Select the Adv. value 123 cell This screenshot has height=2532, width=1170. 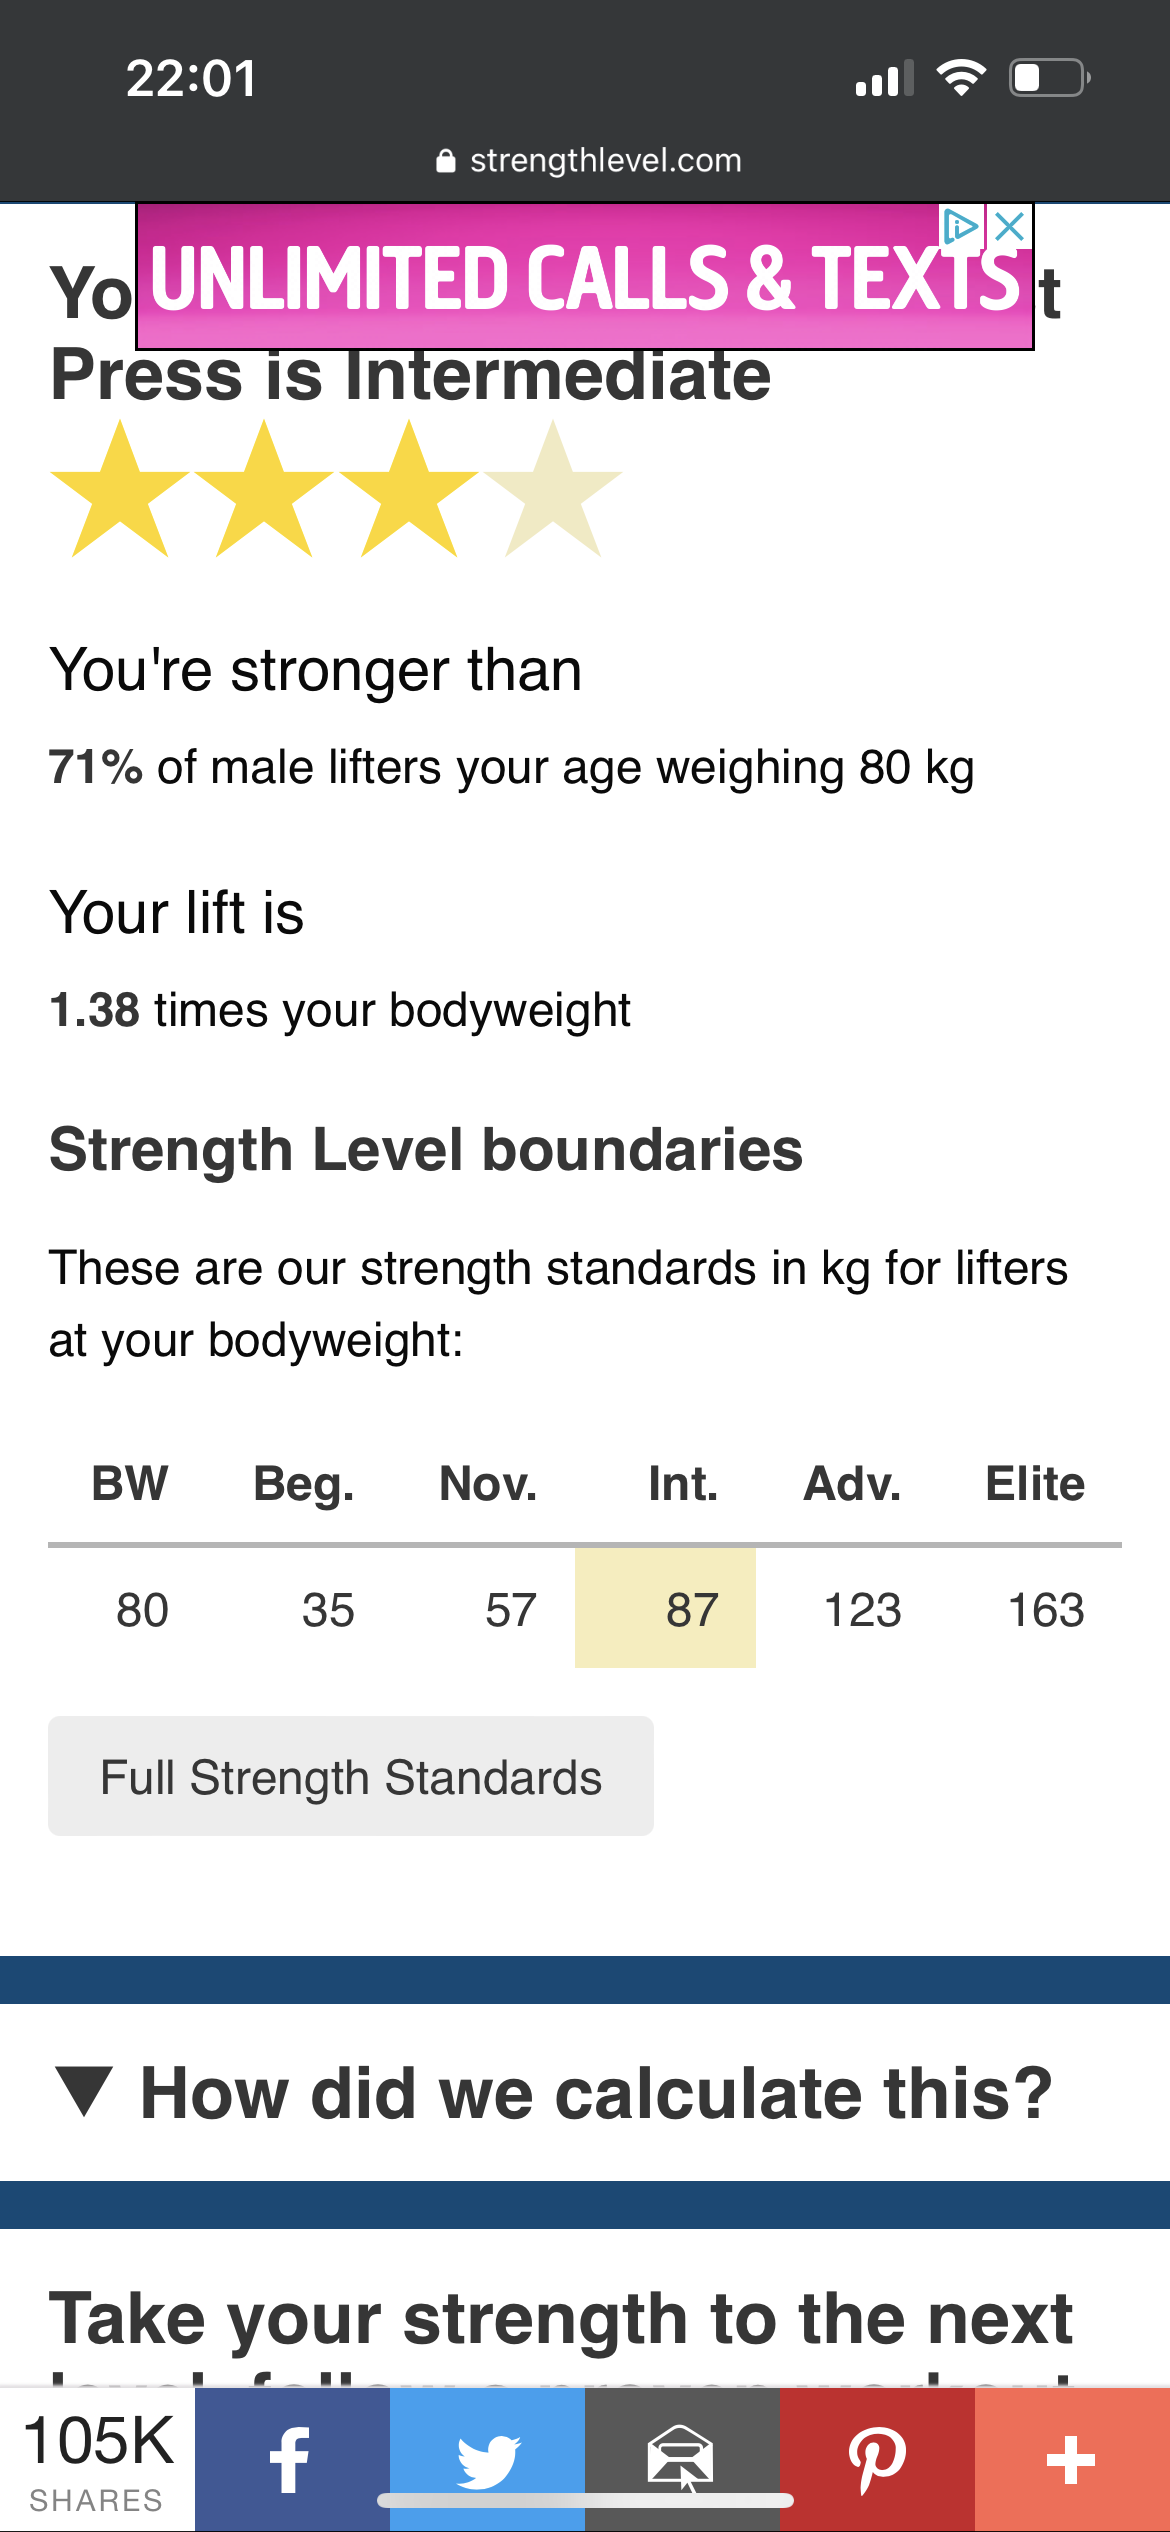(862, 1610)
